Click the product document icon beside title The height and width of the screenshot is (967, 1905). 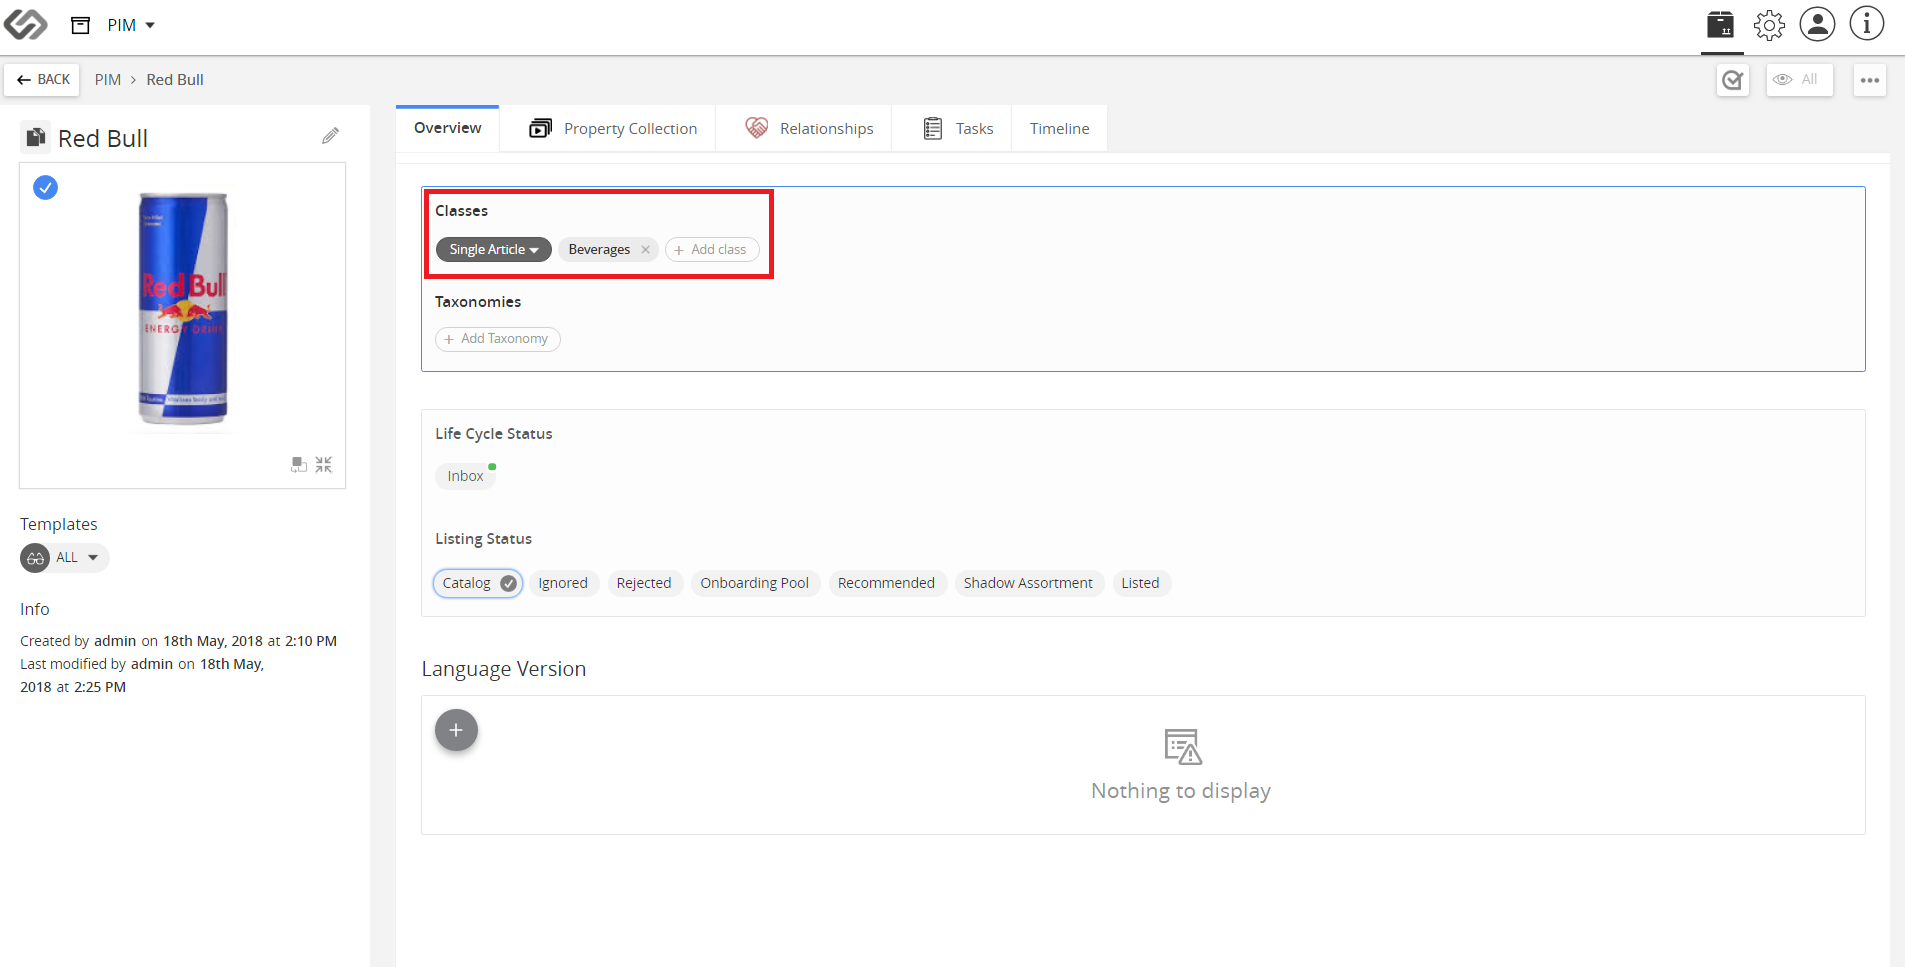pyautogui.click(x=36, y=137)
